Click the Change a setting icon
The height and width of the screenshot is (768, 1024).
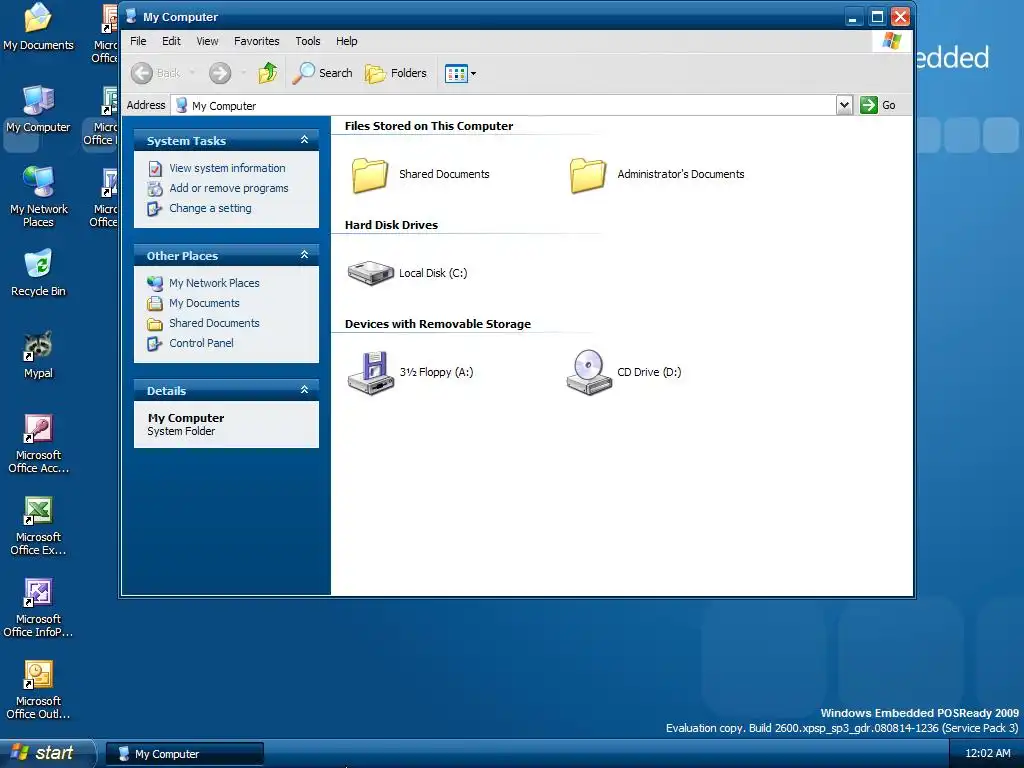pyautogui.click(x=155, y=209)
